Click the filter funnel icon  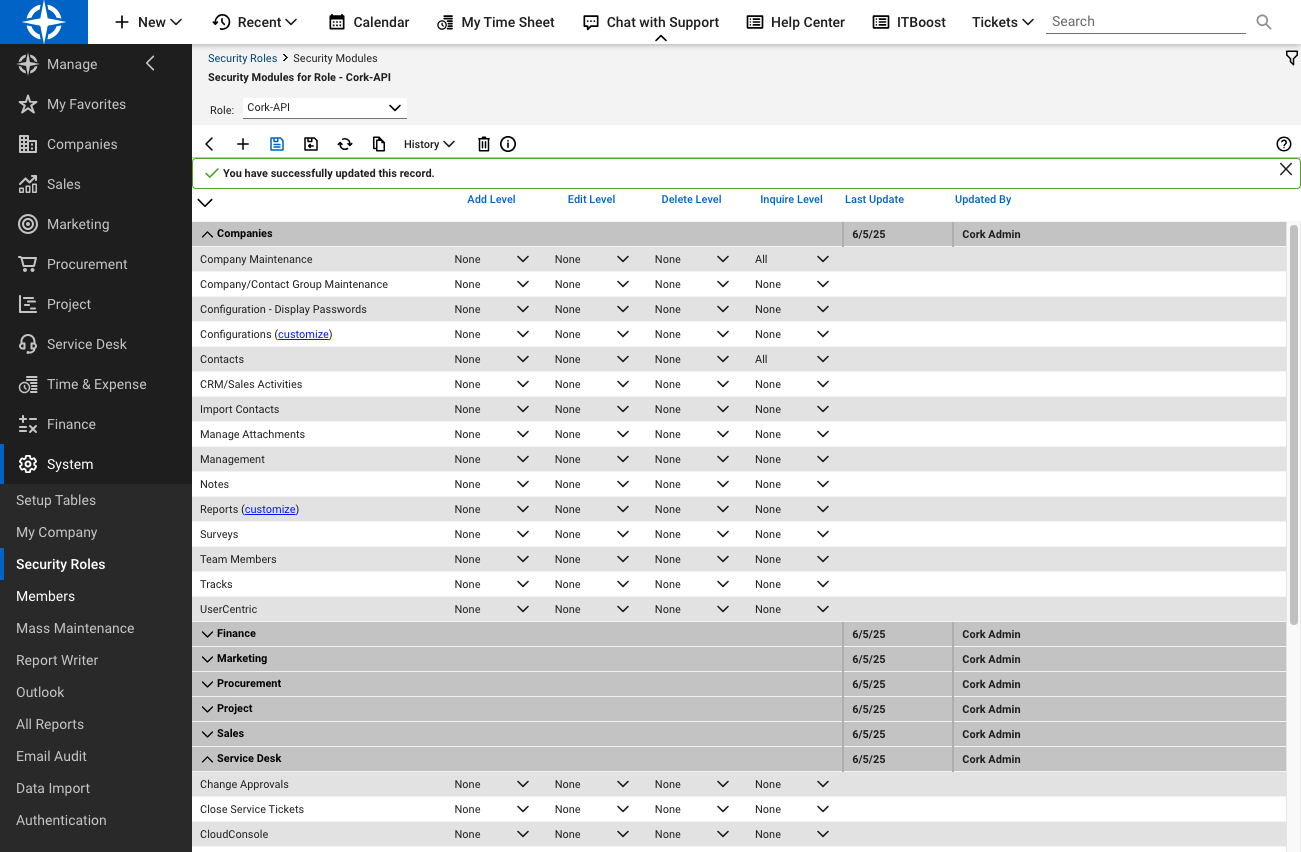click(1292, 59)
